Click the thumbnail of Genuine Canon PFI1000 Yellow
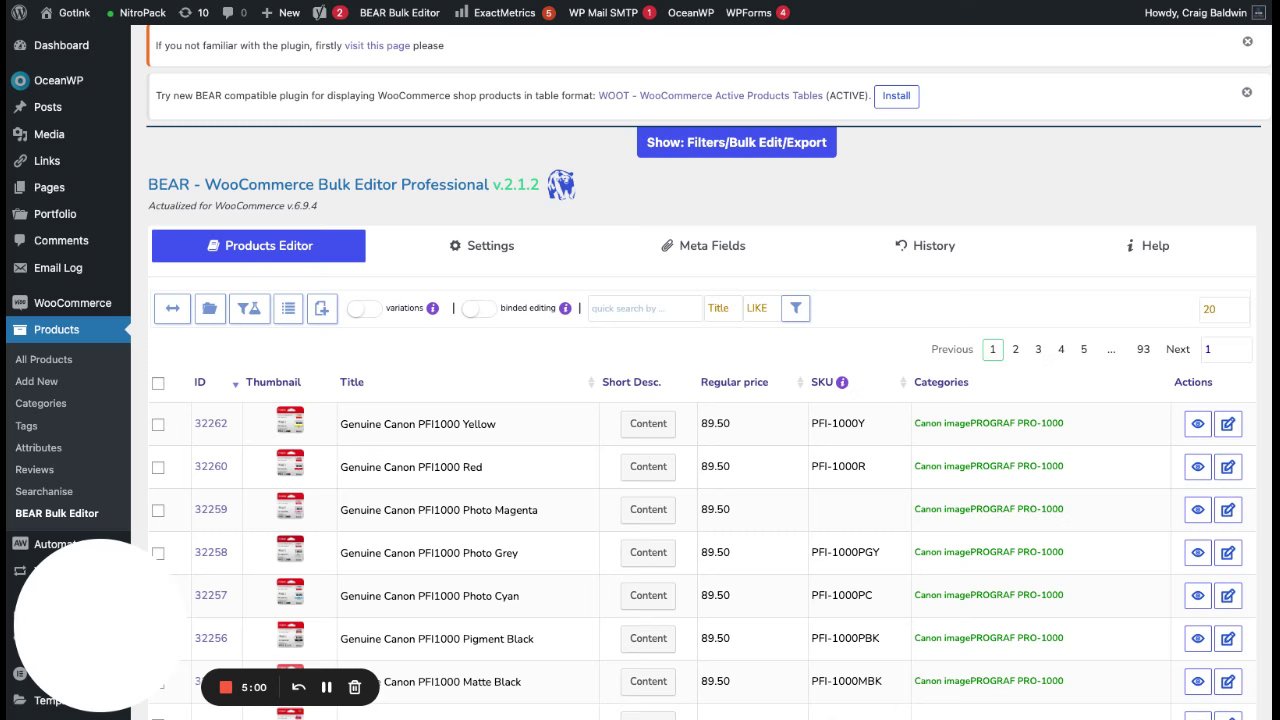The image size is (1280, 720). tap(290, 420)
